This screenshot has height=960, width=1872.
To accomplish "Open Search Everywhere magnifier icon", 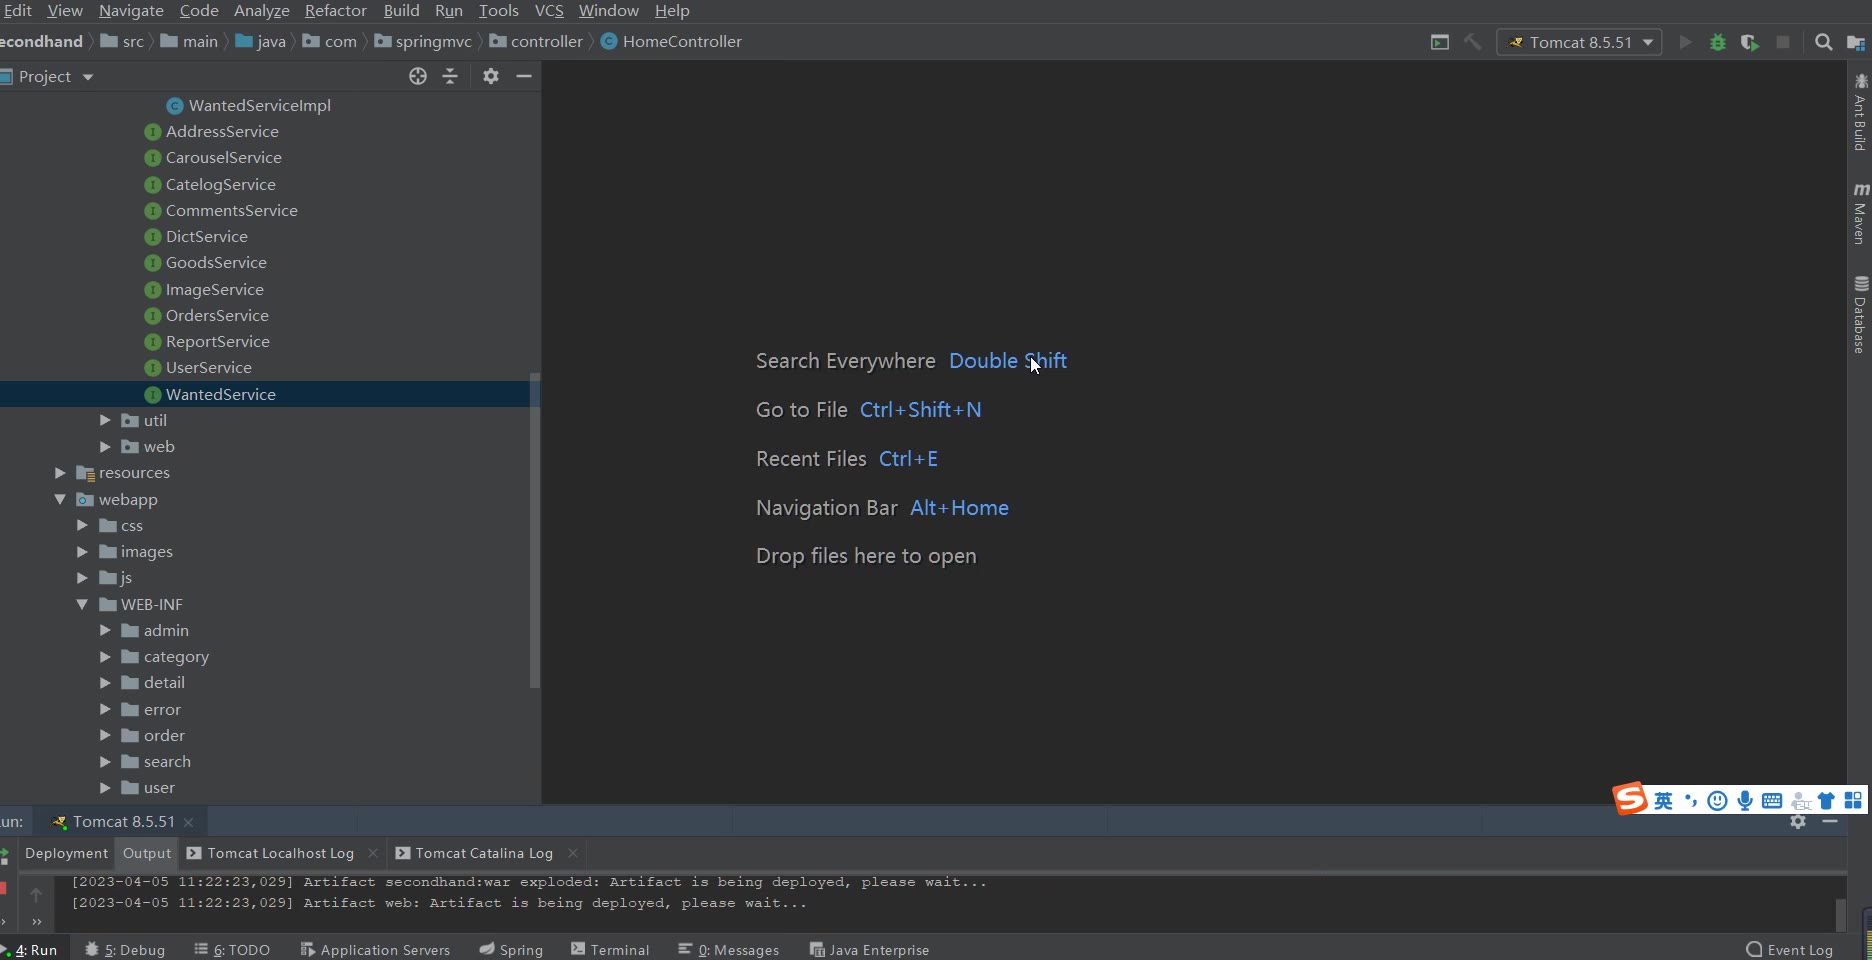I will [x=1823, y=42].
